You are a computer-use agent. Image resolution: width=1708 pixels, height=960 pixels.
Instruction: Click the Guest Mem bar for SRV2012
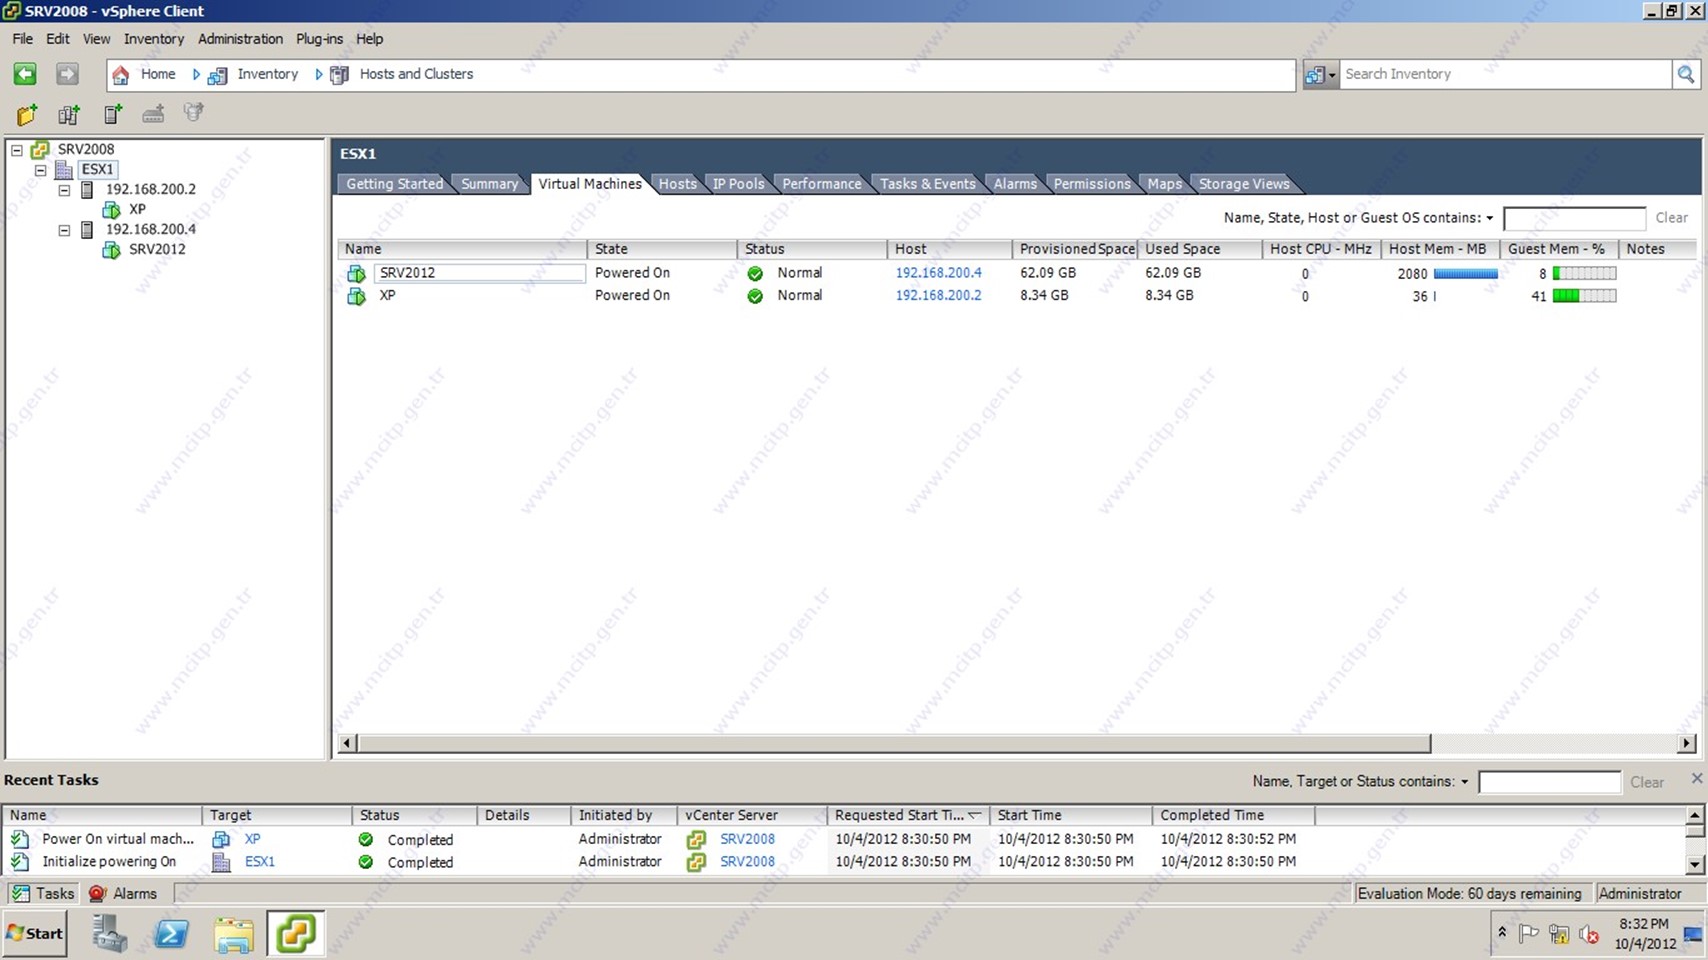(x=1584, y=274)
